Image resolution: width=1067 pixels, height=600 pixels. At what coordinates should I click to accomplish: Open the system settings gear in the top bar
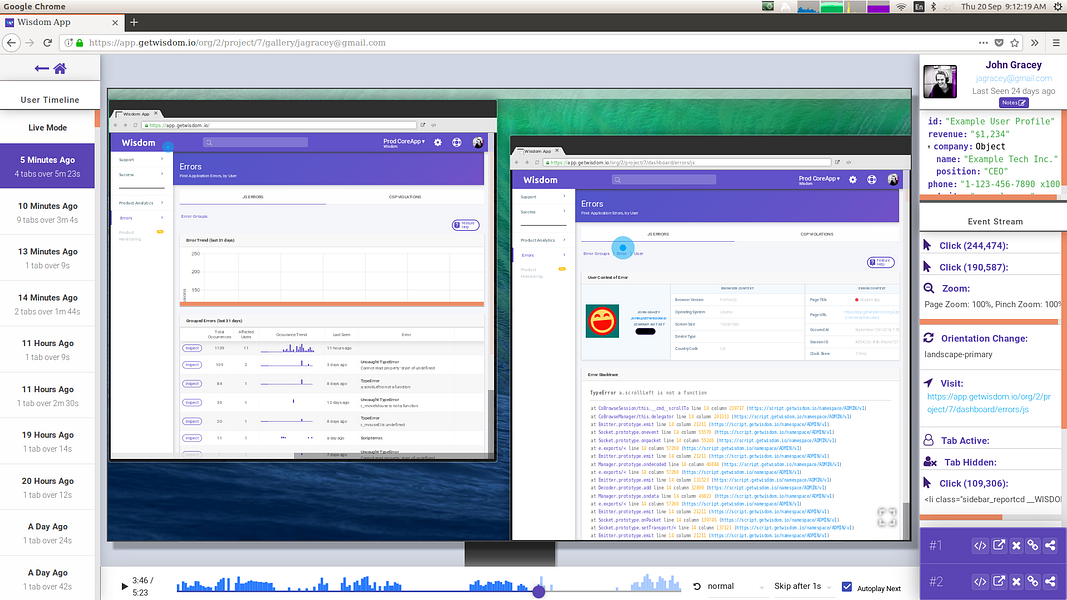point(1058,6)
